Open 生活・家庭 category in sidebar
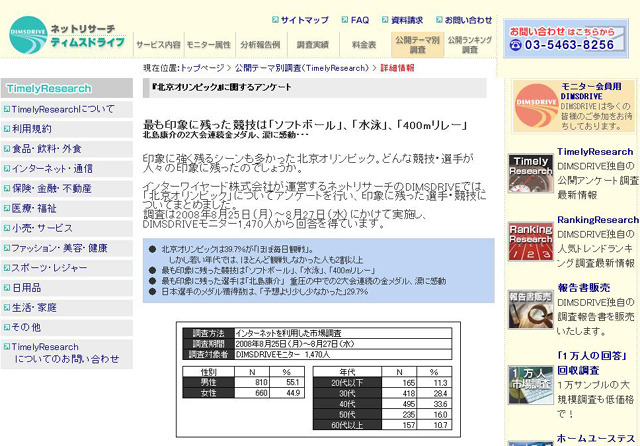This screenshot has width=640, height=446. (x=34, y=307)
